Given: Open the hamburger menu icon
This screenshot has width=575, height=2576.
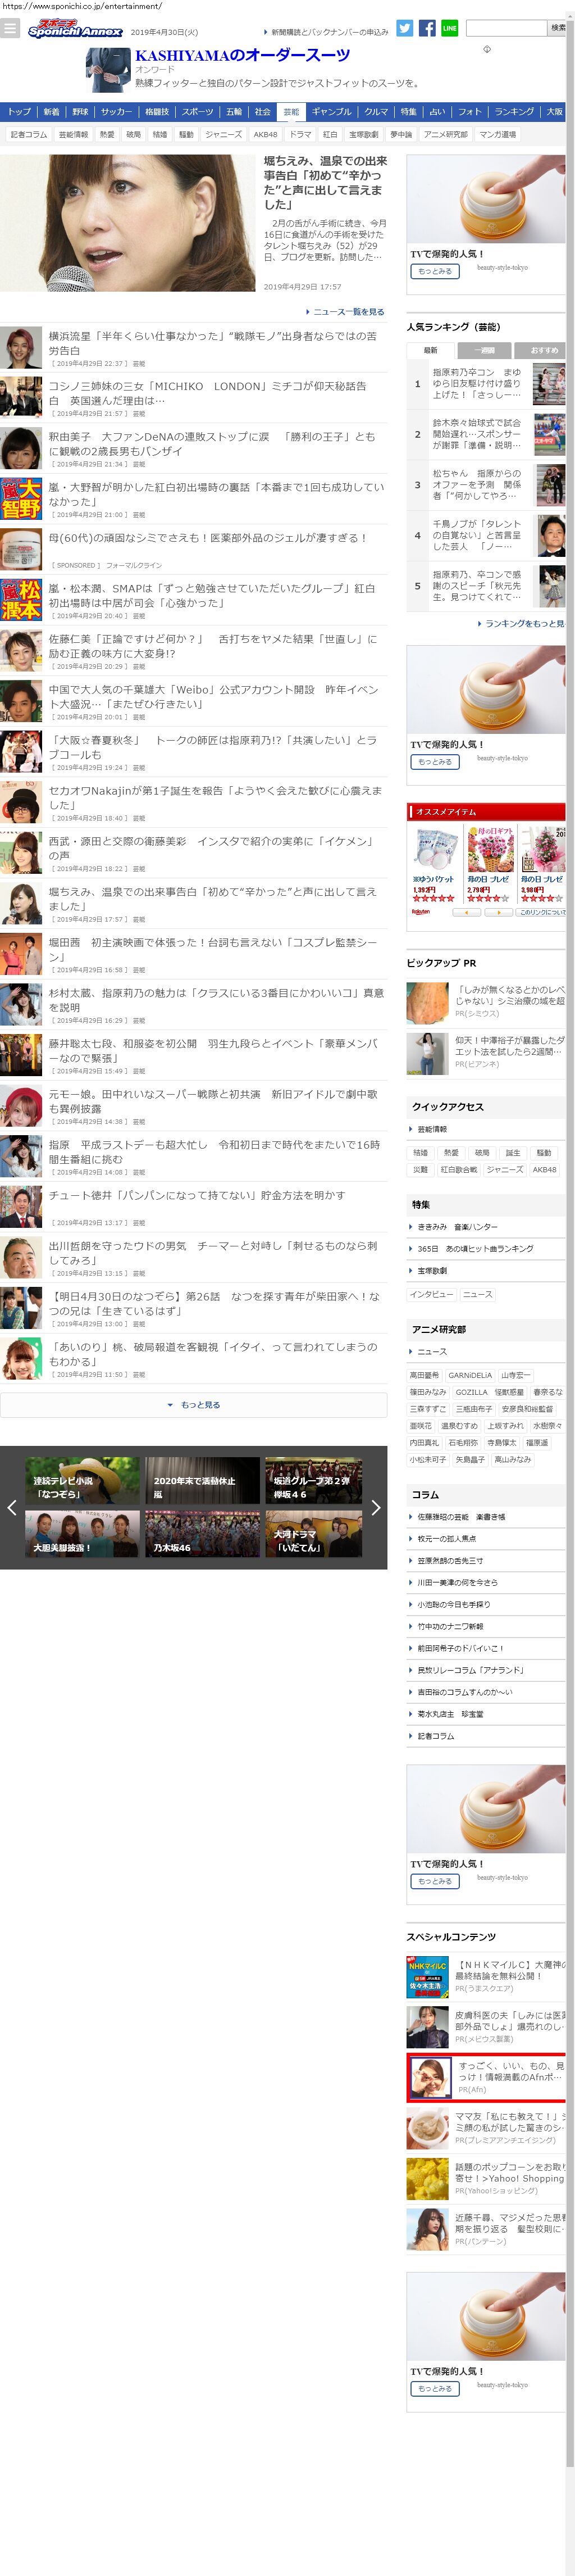Looking at the screenshot, I should pos(10,28).
